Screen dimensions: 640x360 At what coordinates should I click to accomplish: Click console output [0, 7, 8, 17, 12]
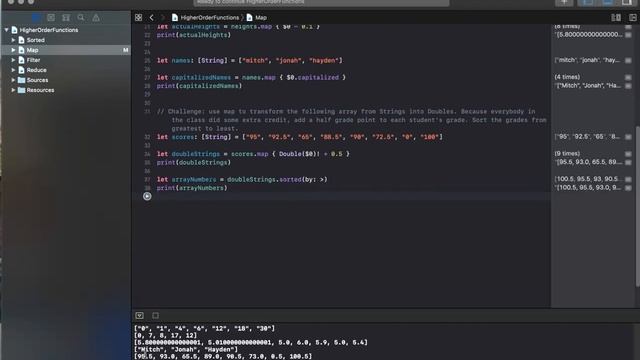click(165, 335)
